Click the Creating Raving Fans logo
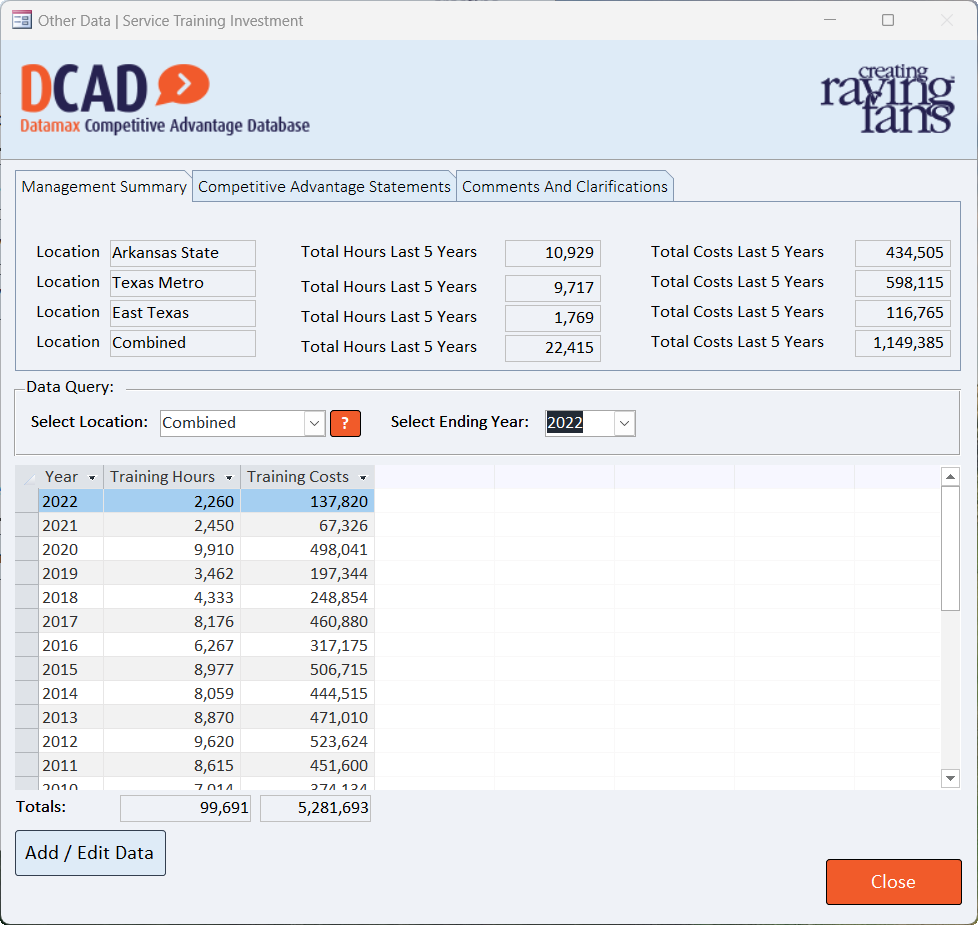Viewport: 978px width, 925px height. coord(887,99)
